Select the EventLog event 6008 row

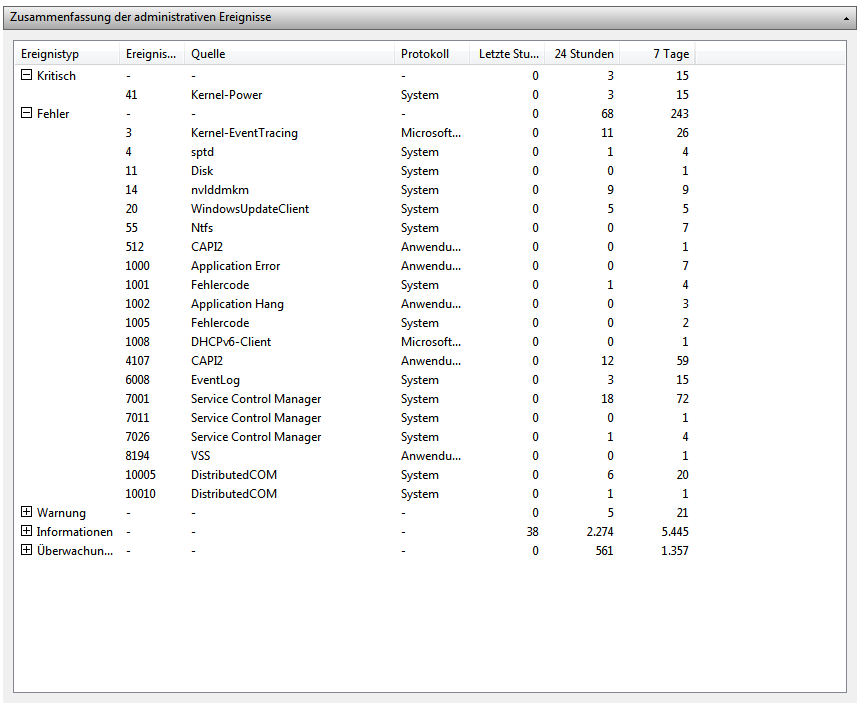pyautogui.click(x=355, y=380)
